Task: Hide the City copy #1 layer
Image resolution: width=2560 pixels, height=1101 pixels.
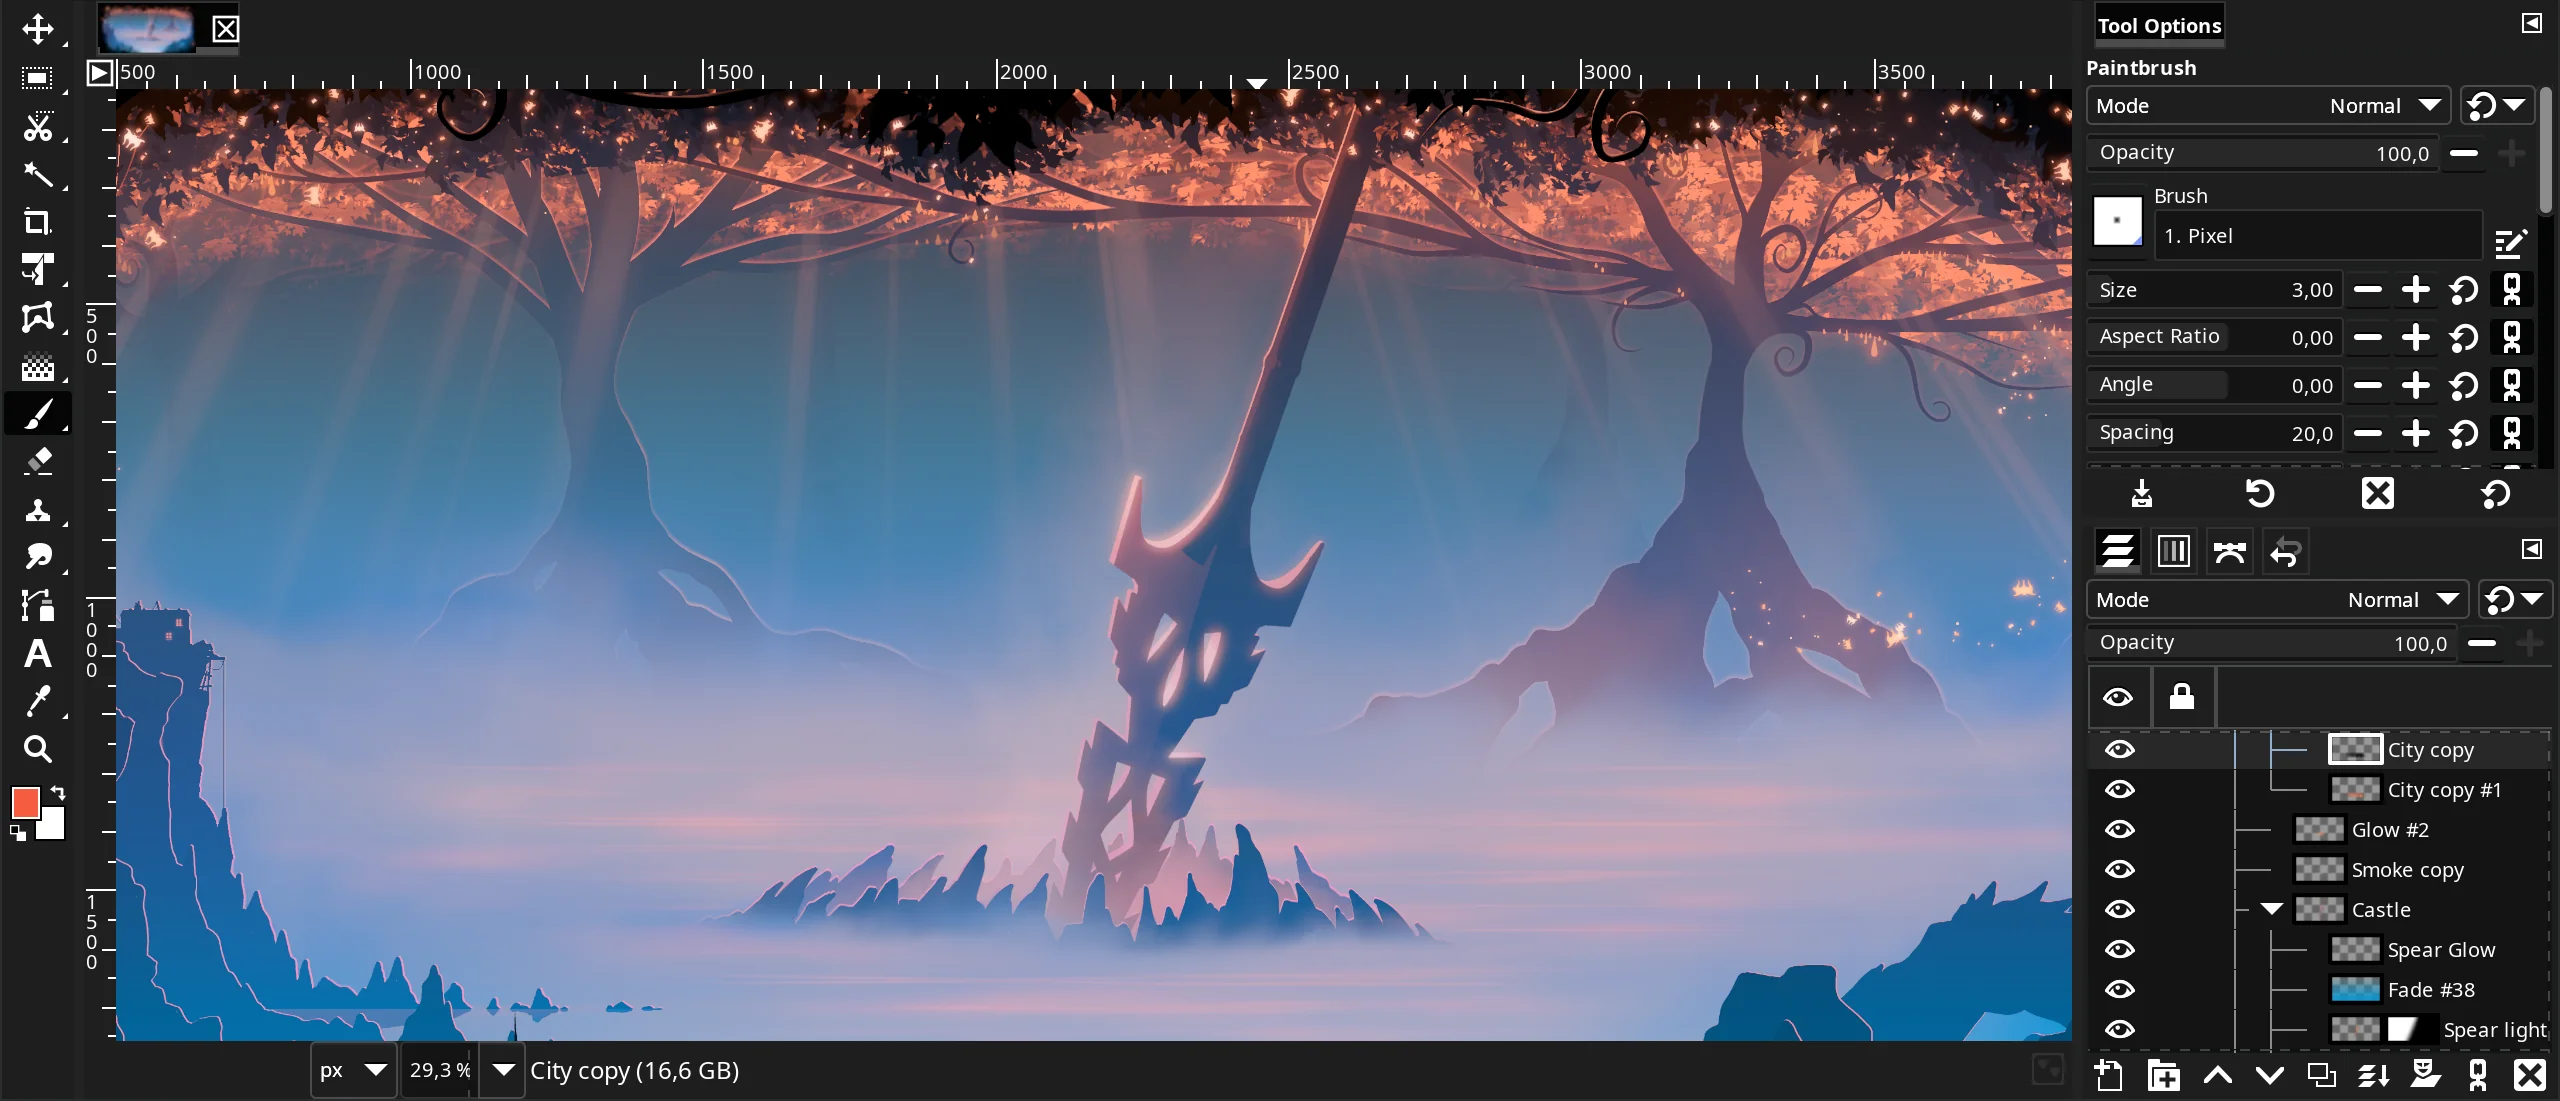Action: pyautogui.click(x=2119, y=790)
